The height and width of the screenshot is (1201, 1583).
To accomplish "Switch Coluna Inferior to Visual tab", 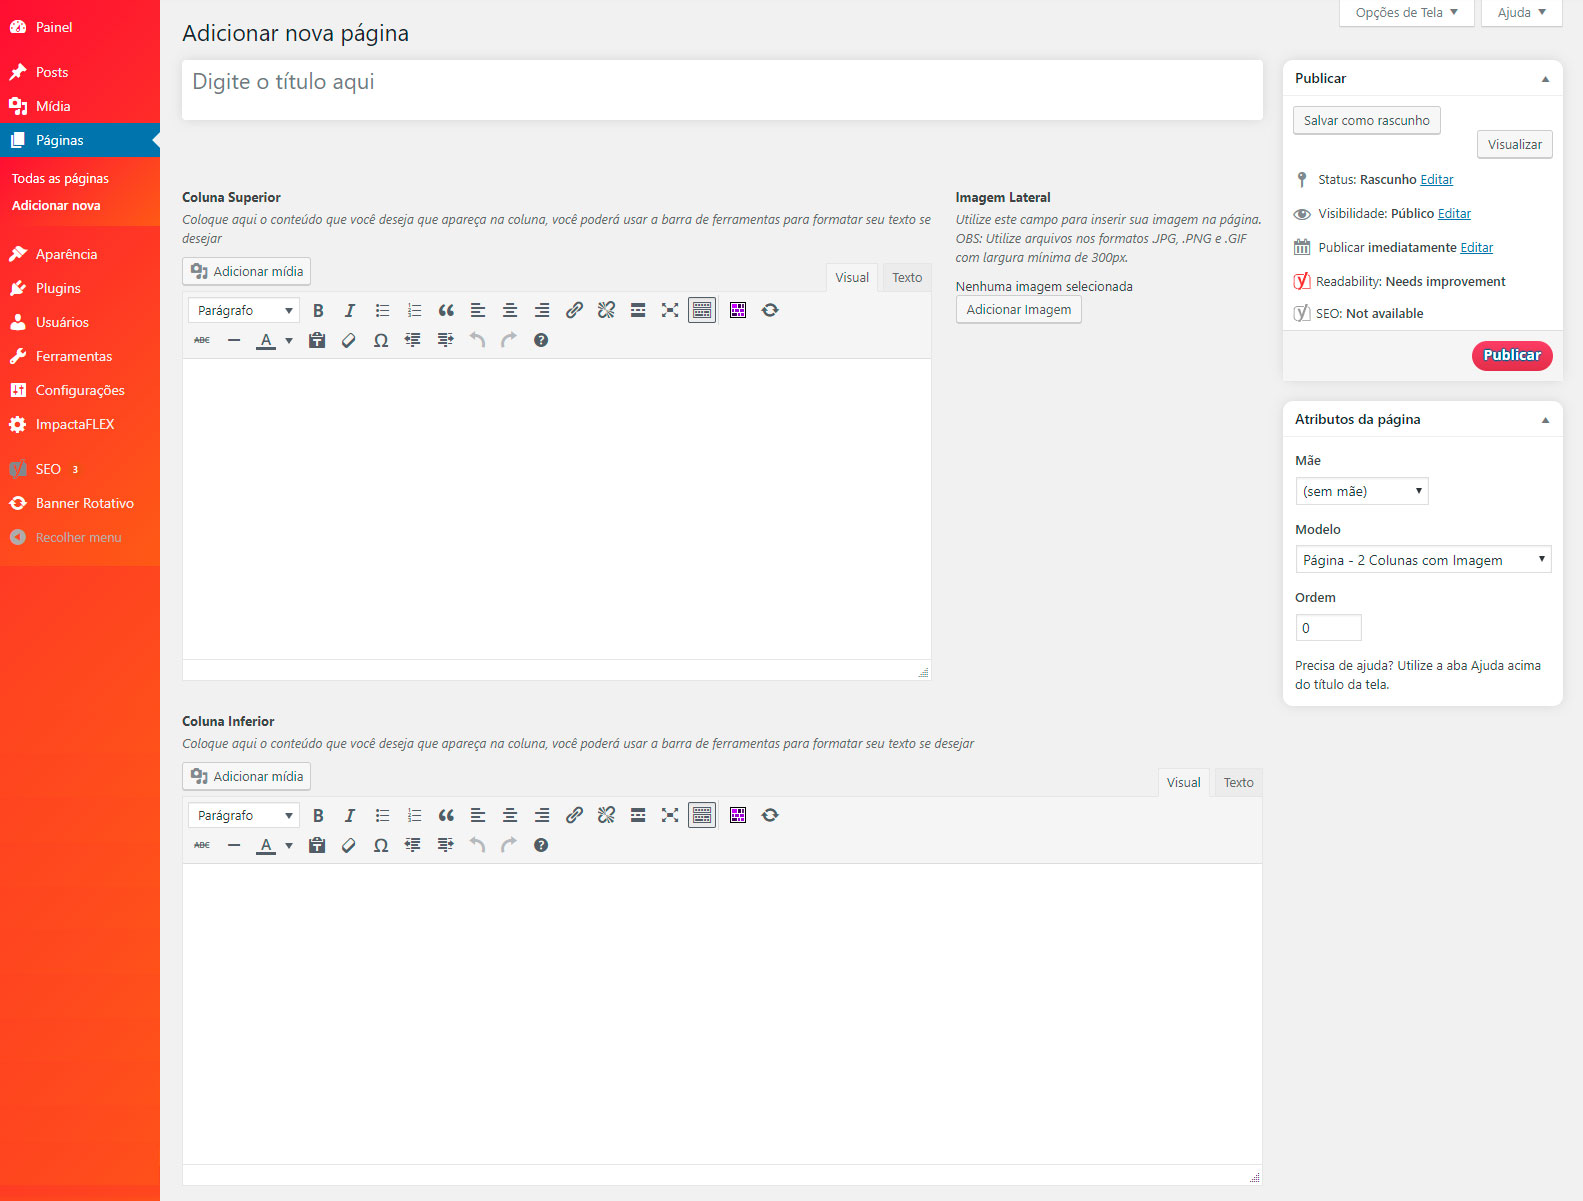I will (1183, 783).
